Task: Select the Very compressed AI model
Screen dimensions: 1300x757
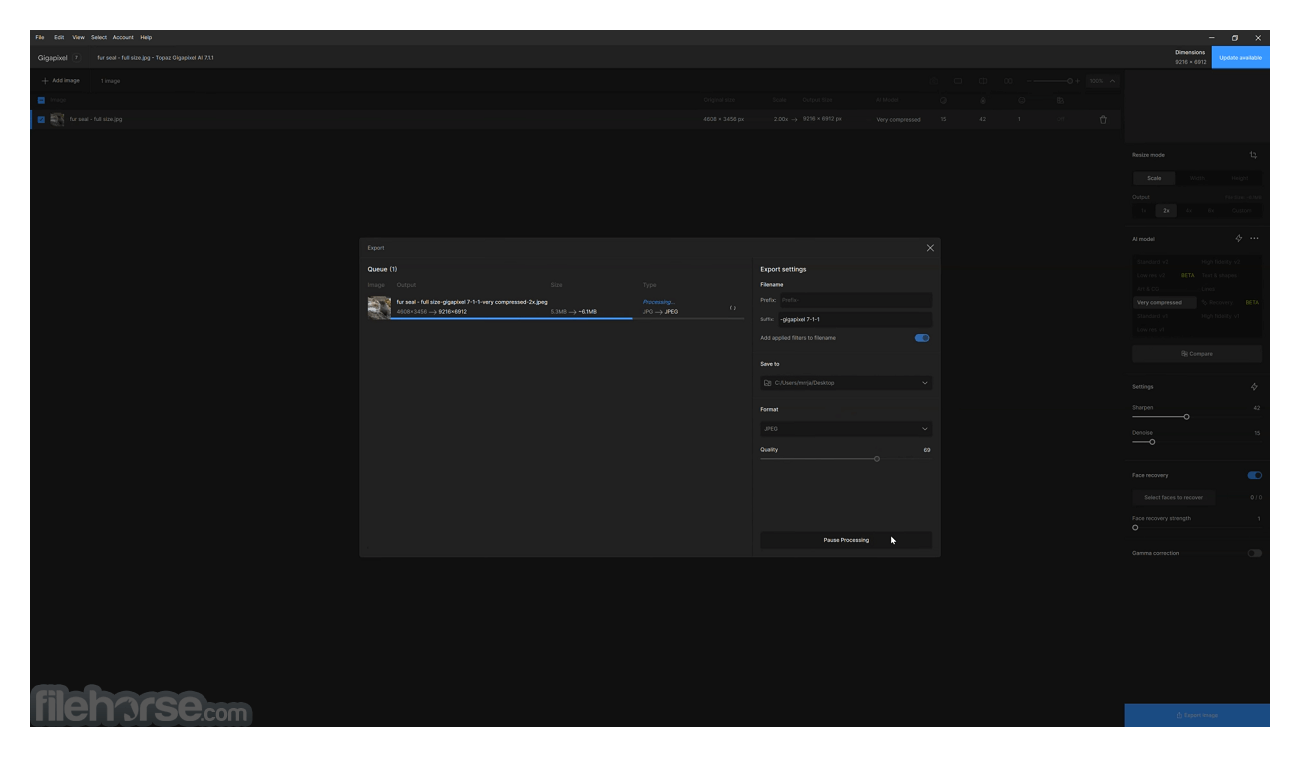Action: (x=1165, y=302)
